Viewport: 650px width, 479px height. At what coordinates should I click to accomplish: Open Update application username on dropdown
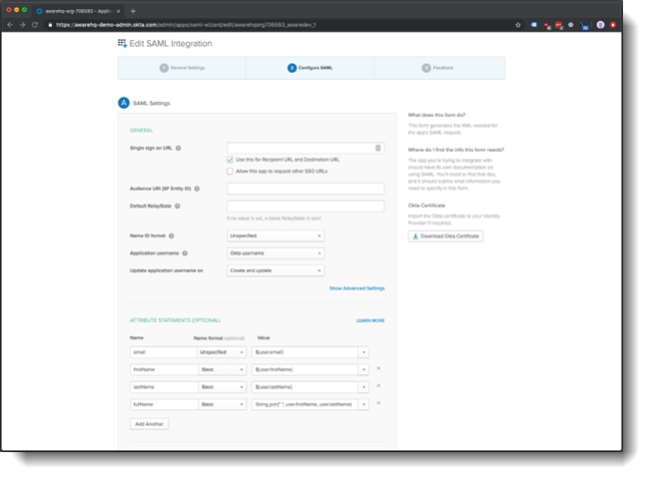click(276, 270)
